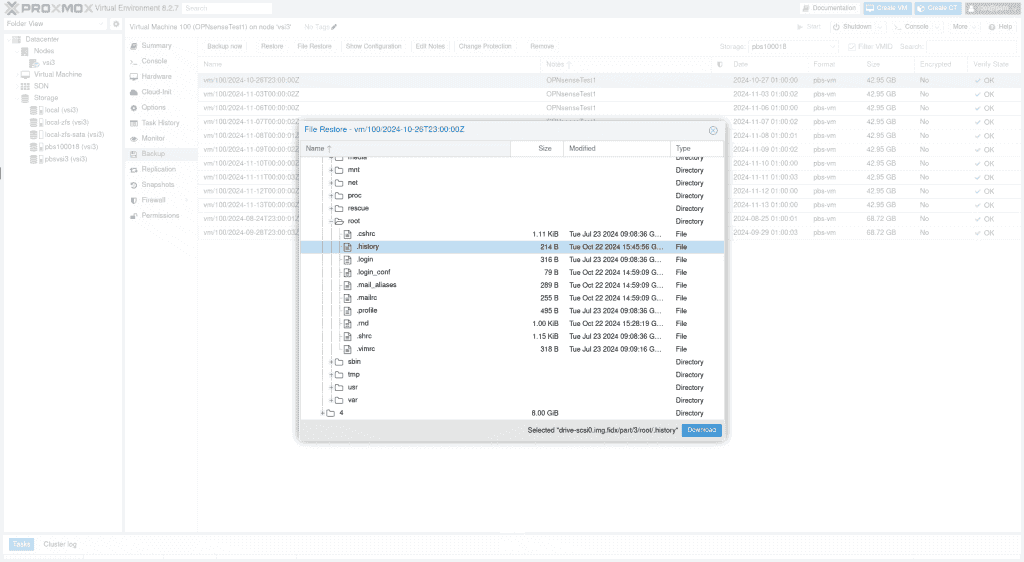Click the .history file icon
This screenshot has width=1024, height=562.
pyautogui.click(x=348, y=246)
